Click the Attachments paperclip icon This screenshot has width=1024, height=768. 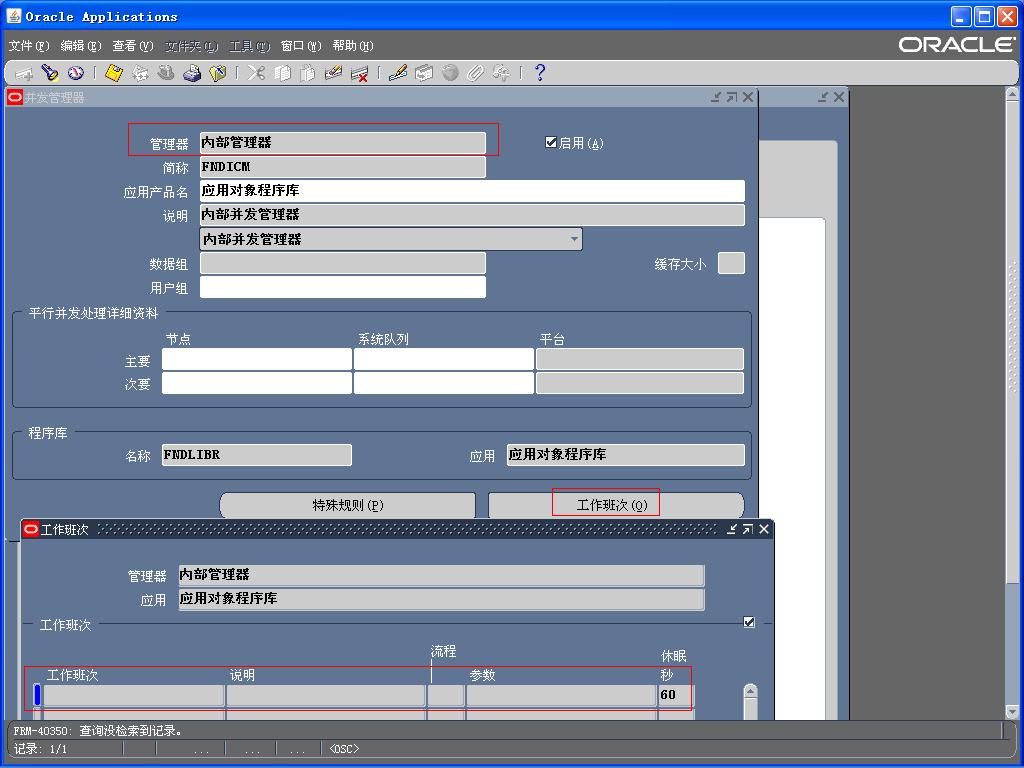475,73
